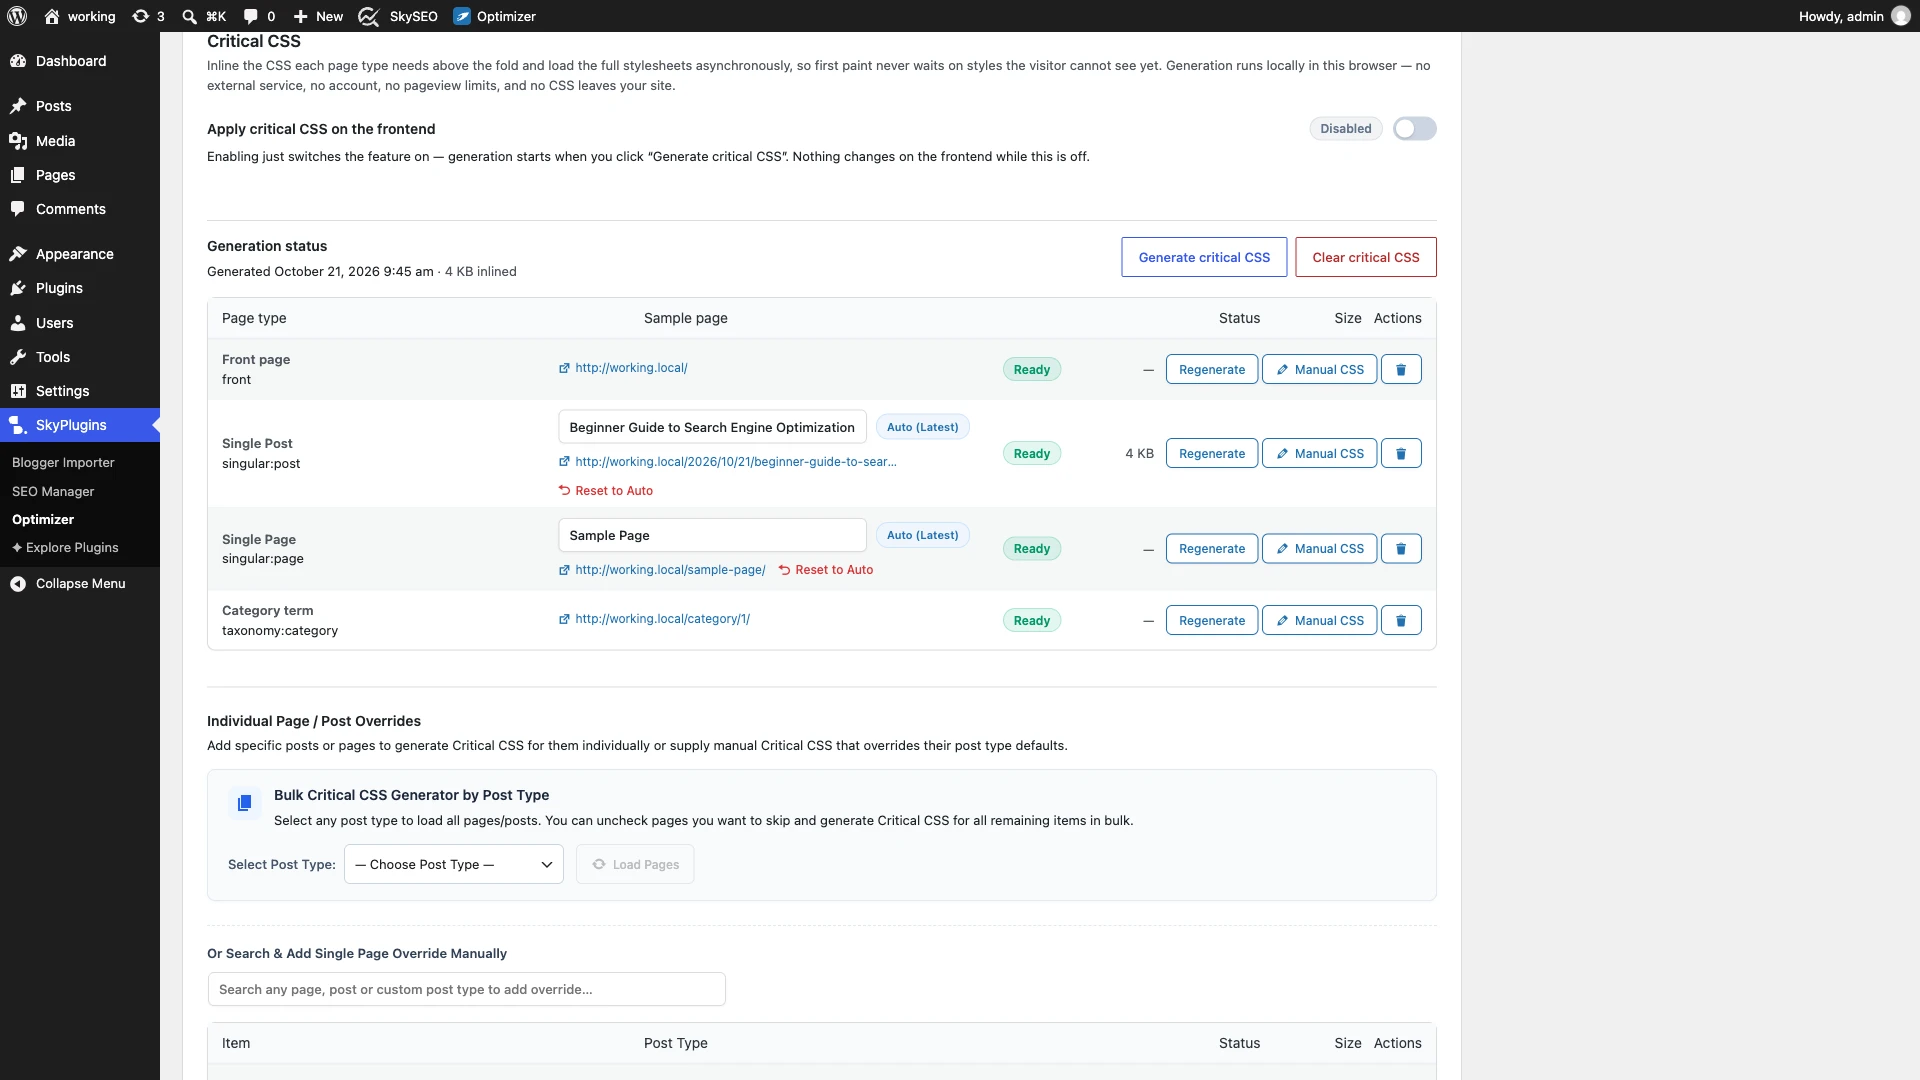
Task: Reset Single Page sample to Auto
Action: 826,570
